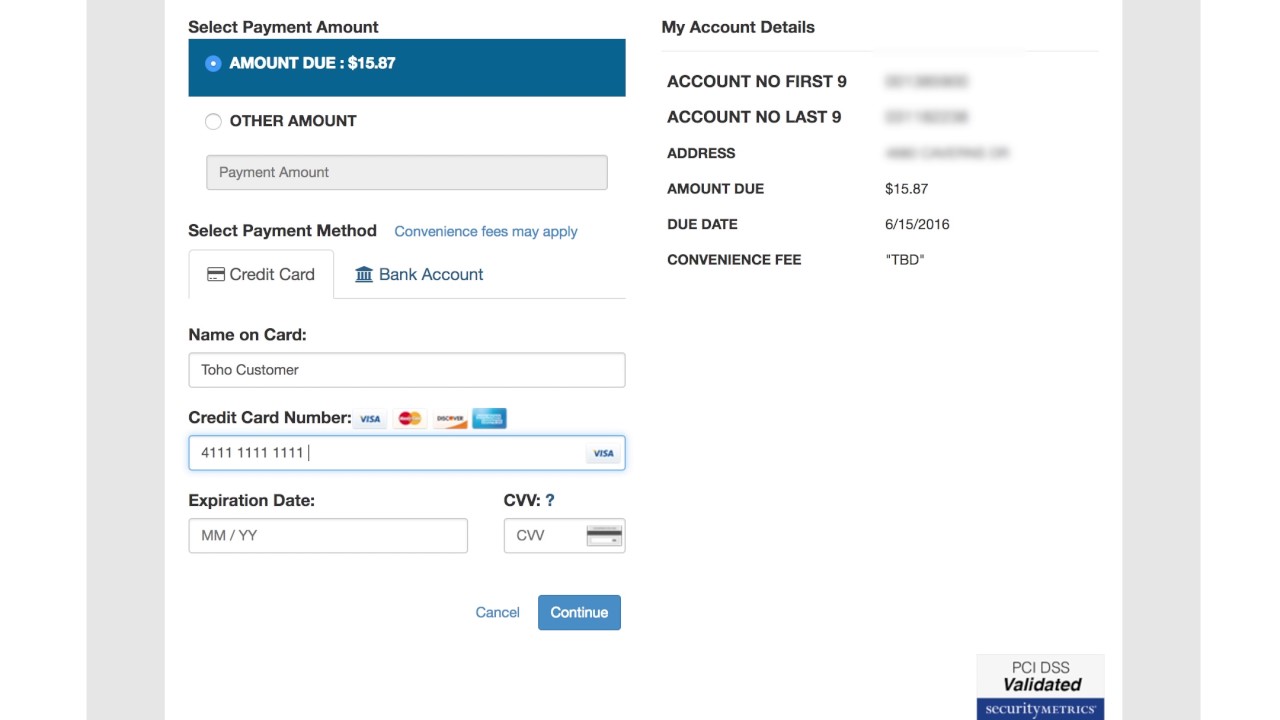The width and height of the screenshot is (1280, 720).
Task: Switch to the Bank Account tab
Action: pyautogui.click(x=419, y=274)
